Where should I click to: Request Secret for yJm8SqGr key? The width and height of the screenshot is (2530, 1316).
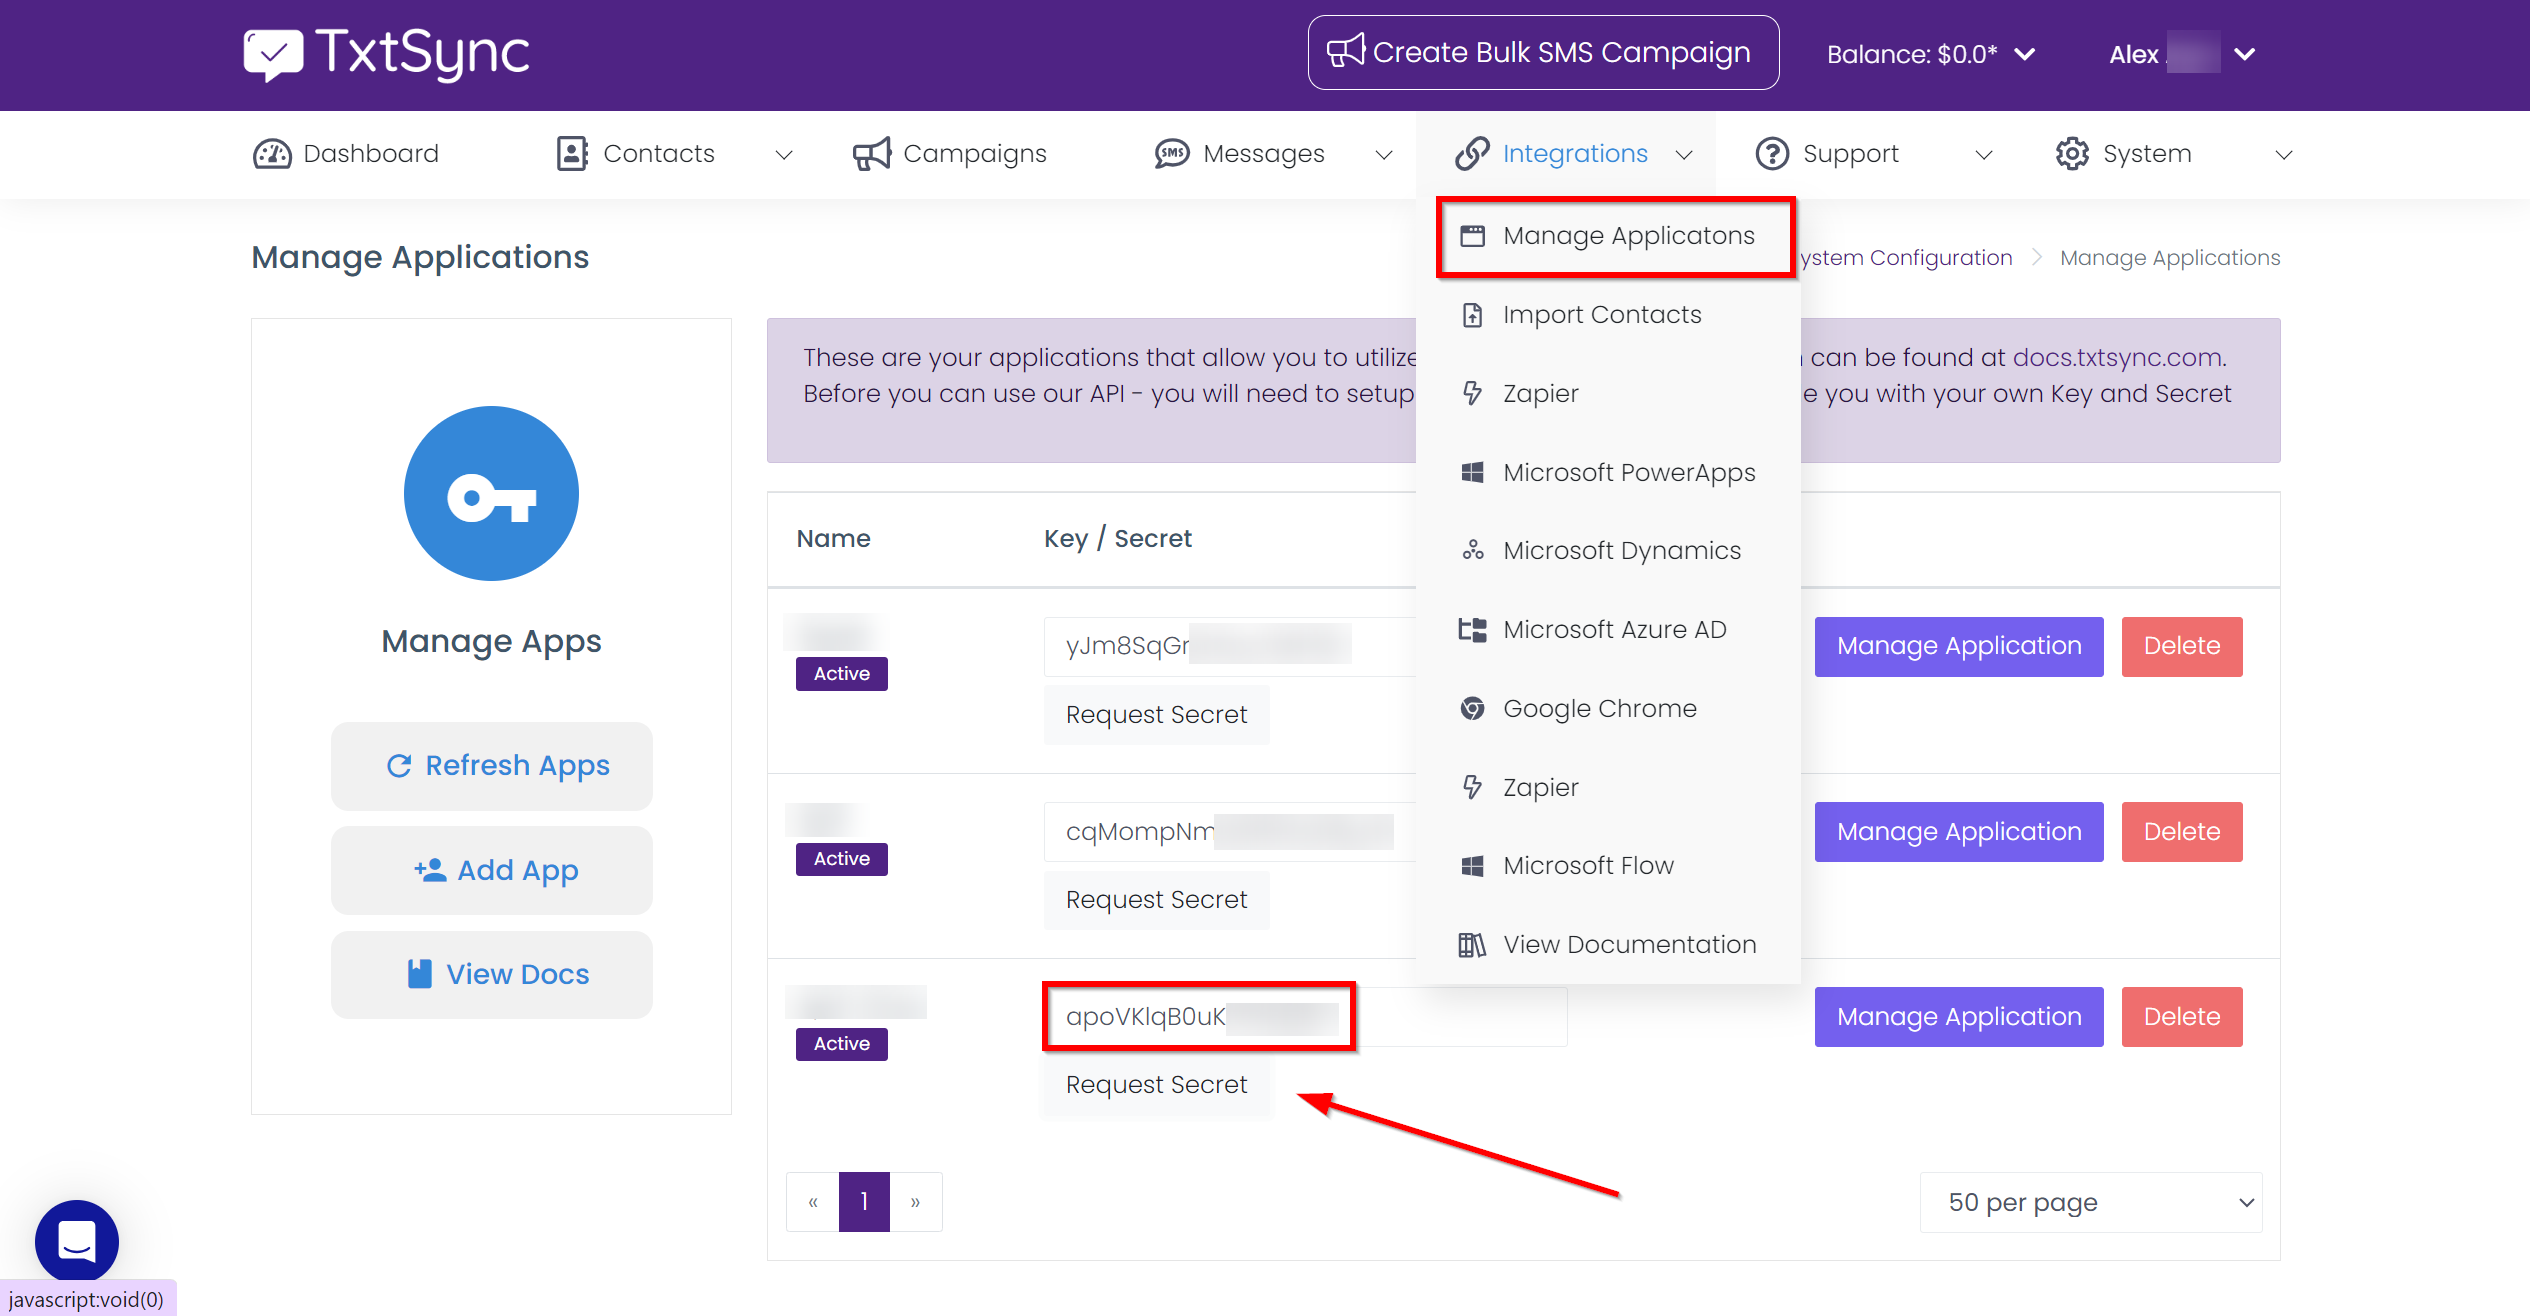point(1156,715)
